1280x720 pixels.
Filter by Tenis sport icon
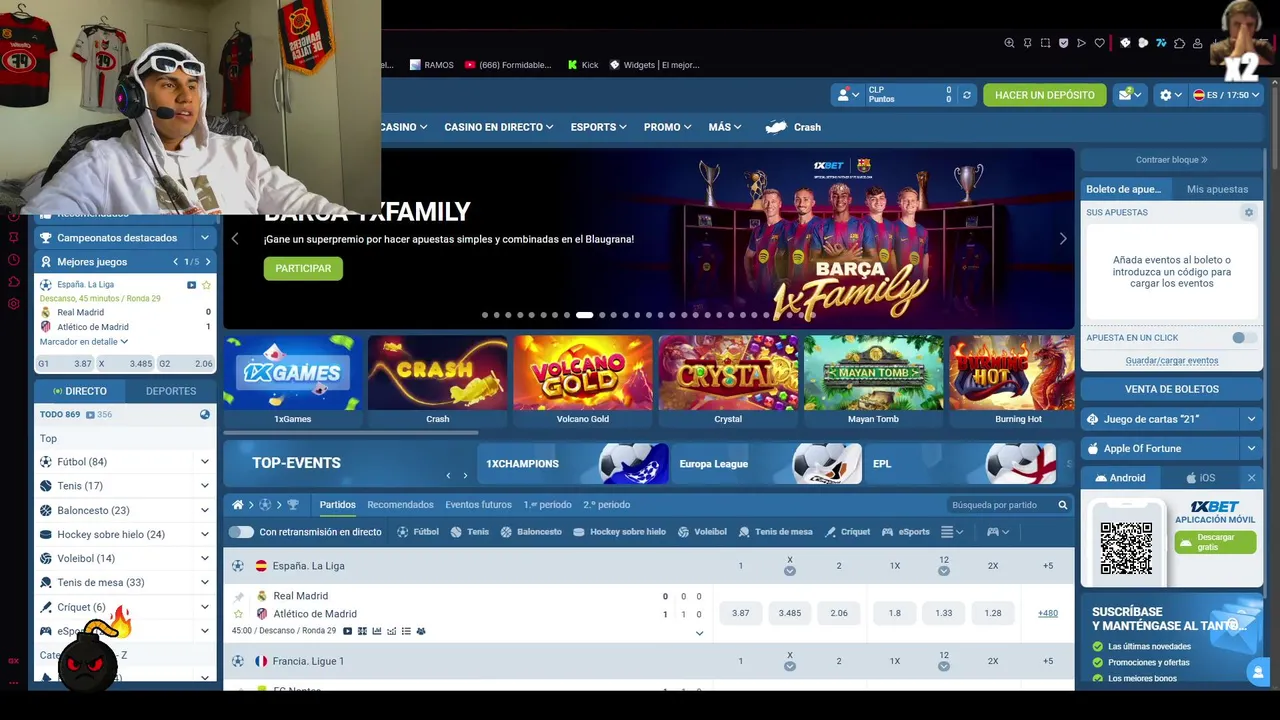469,532
